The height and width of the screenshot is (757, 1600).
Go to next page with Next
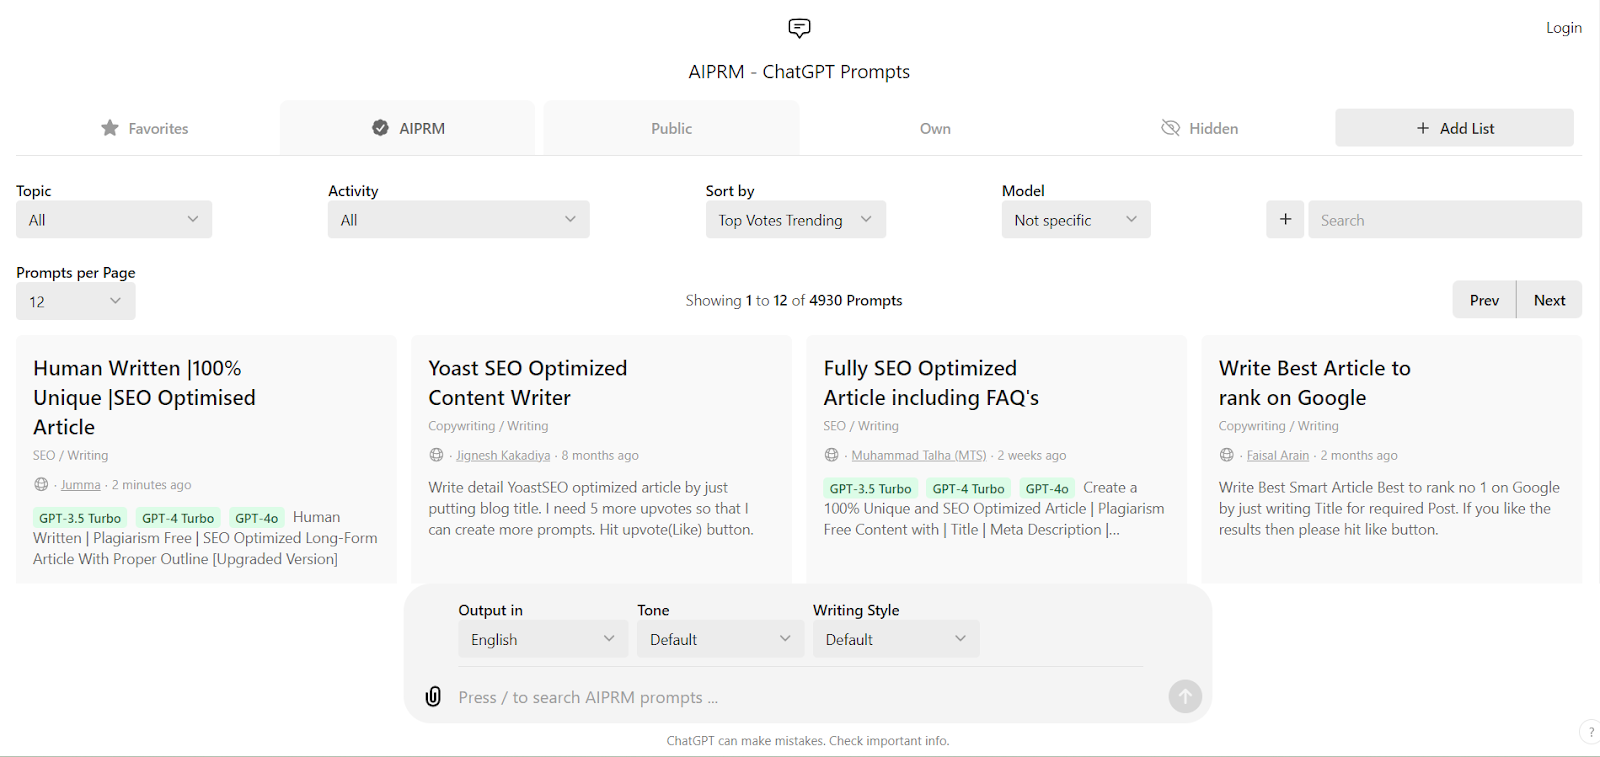tap(1550, 300)
